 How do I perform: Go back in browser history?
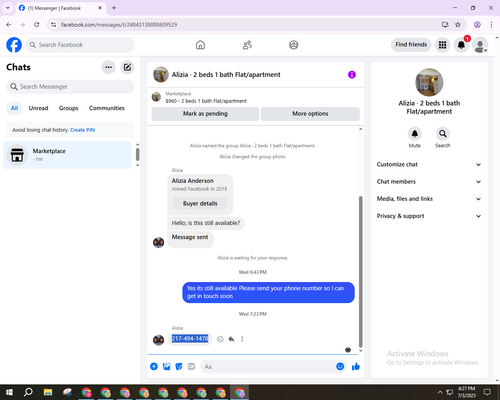(9, 24)
